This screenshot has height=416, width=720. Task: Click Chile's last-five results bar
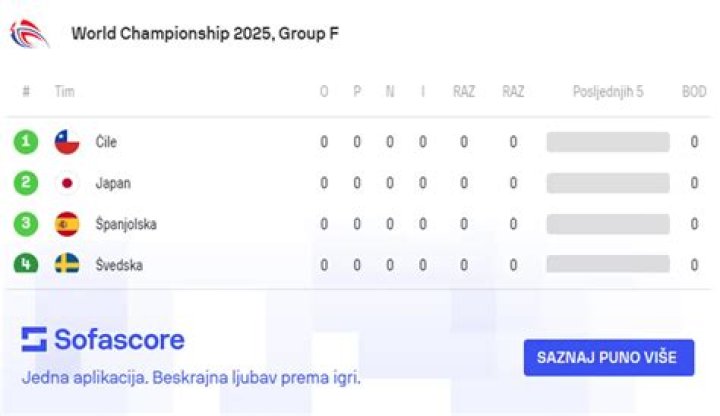coord(607,142)
